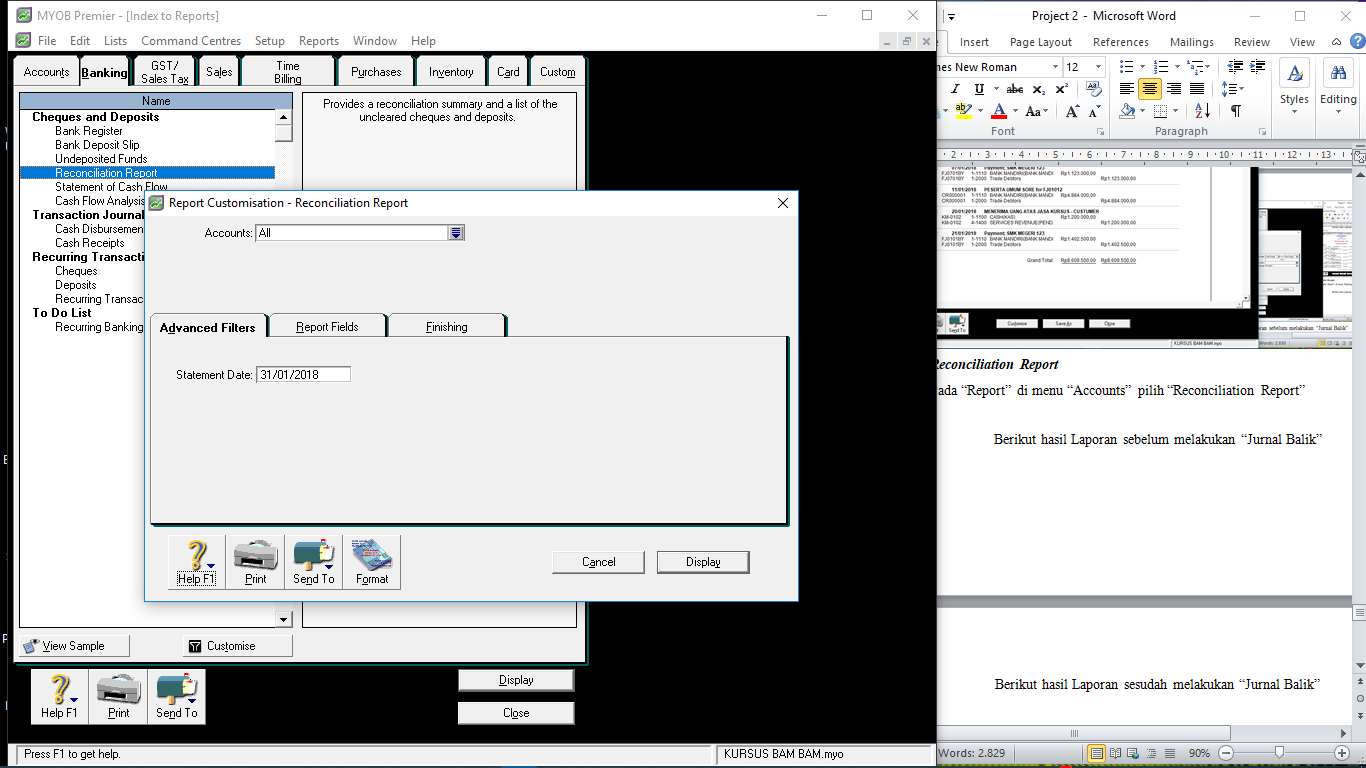Toggle show paragraph marks in Word
Screen dimensions: 1366x768
coord(1236,111)
